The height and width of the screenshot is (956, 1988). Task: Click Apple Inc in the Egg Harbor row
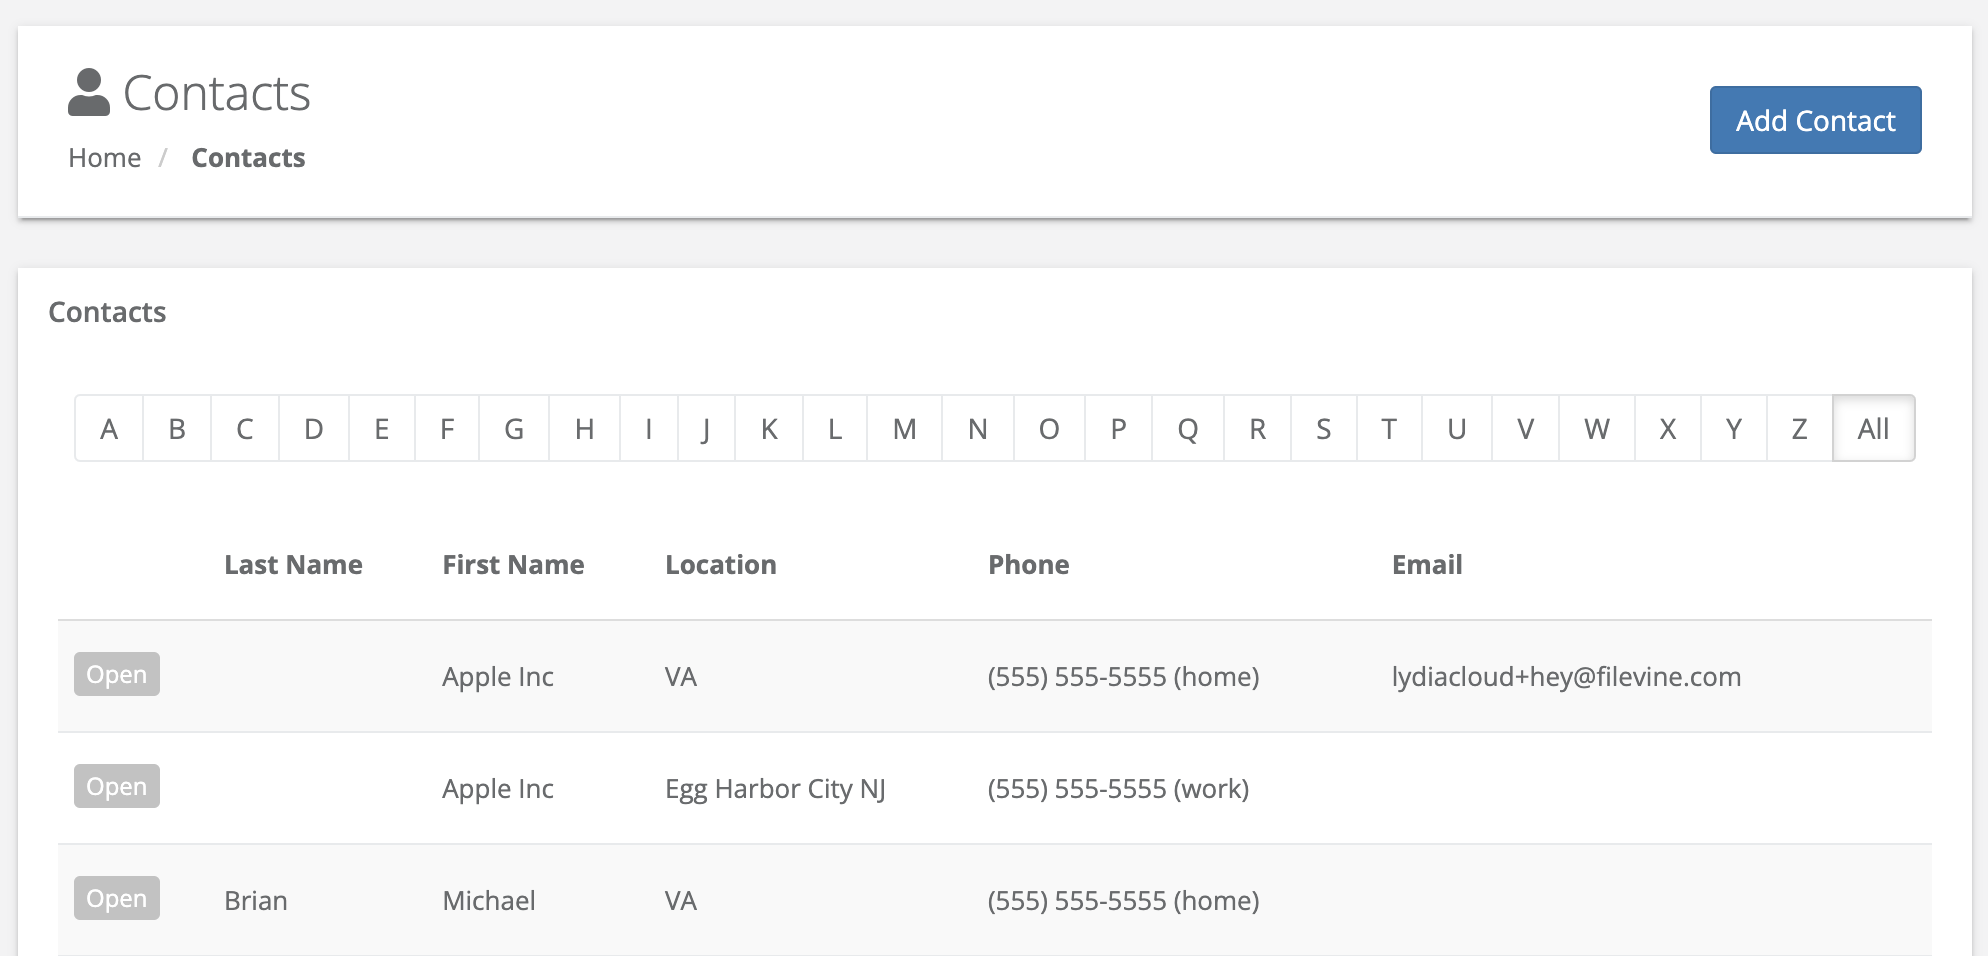pos(498,789)
